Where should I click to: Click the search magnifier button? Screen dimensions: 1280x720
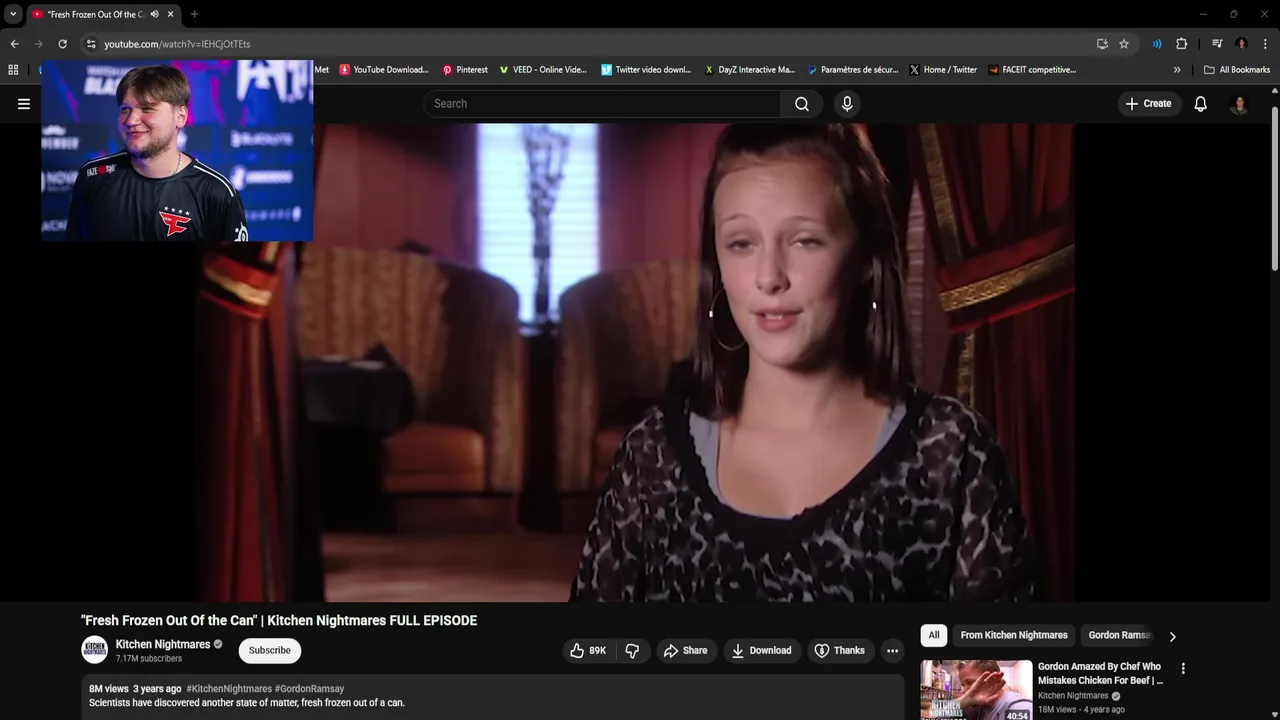(802, 104)
